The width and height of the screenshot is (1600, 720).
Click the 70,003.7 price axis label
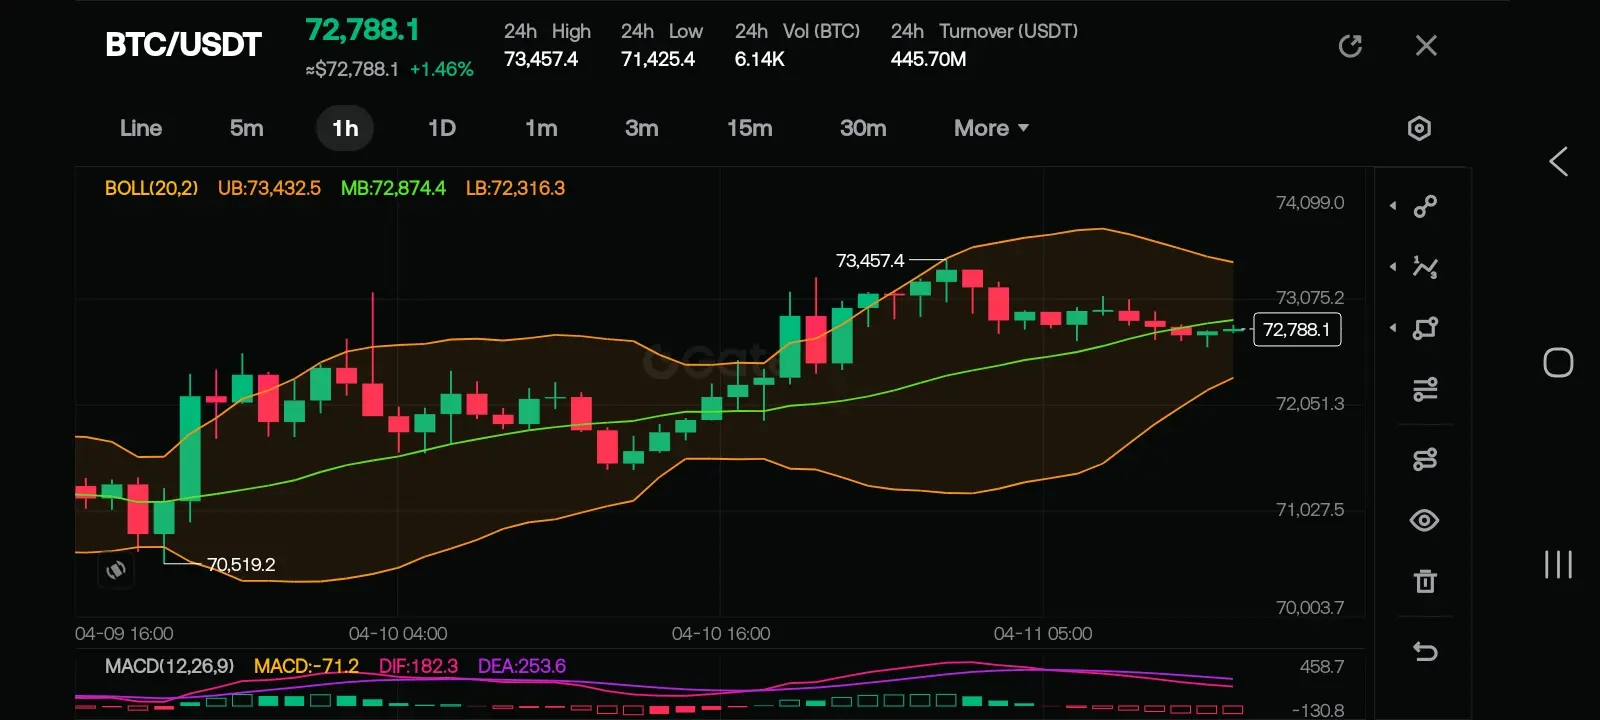point(1310,608)
